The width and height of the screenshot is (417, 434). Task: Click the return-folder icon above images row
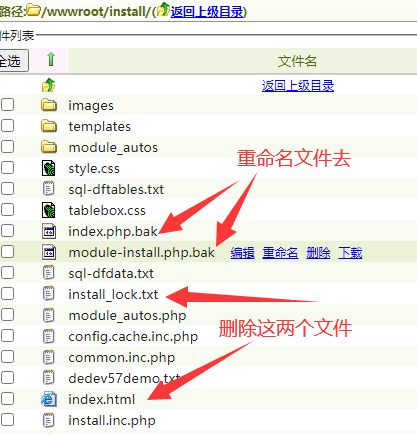point(49,85)
